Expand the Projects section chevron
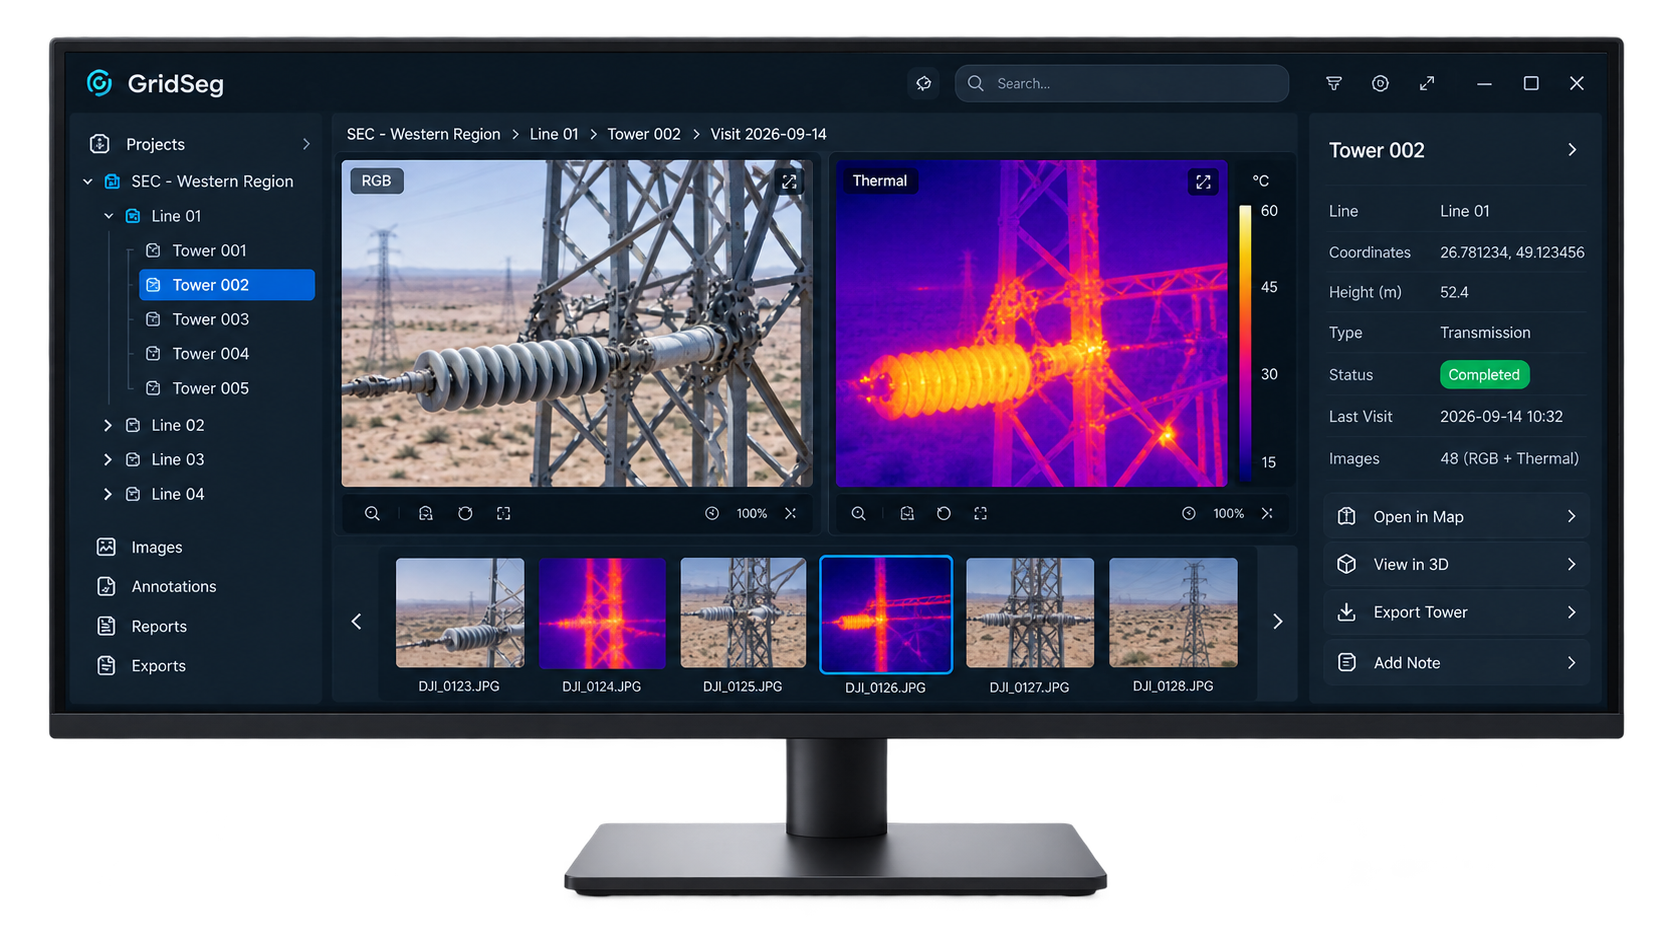Screen dimensions: 1672x941 306,144
